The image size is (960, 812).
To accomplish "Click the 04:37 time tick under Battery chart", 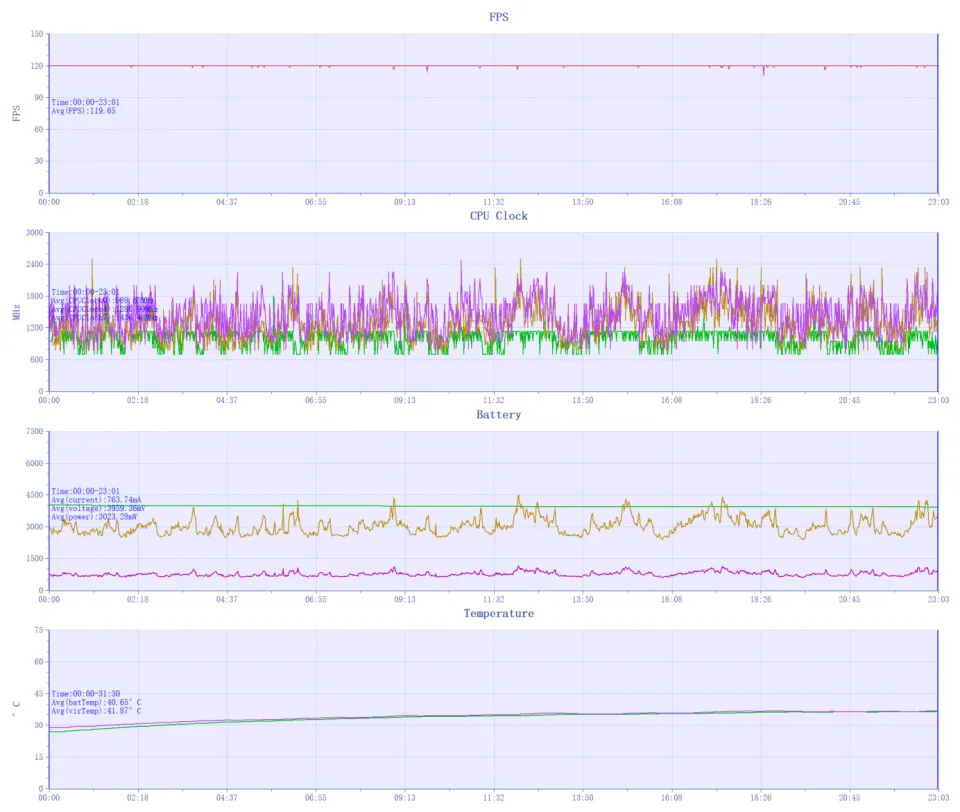I will pyautogui.click(x=227, y=599).
